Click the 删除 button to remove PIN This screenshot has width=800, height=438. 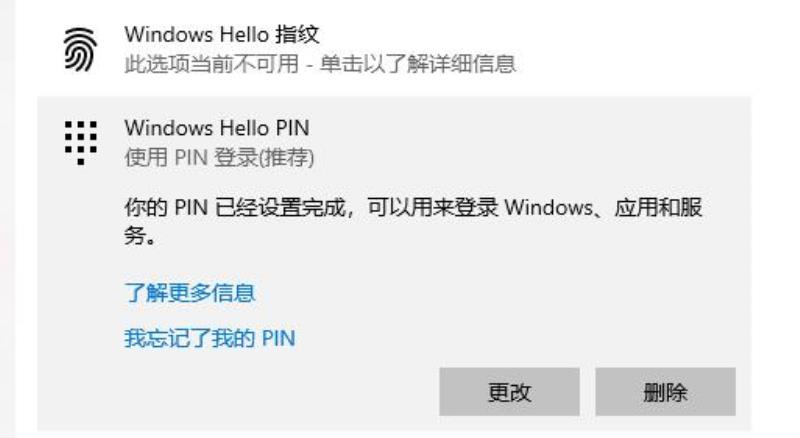tap(665, 392)
